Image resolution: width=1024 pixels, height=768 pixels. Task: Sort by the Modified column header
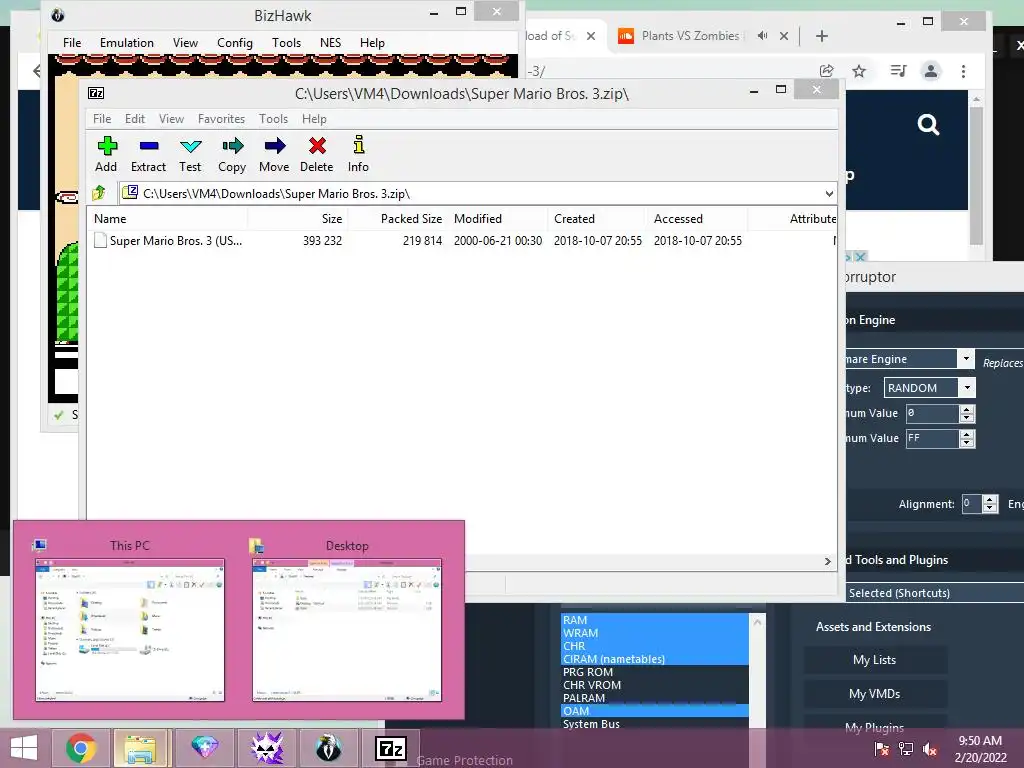498,219
